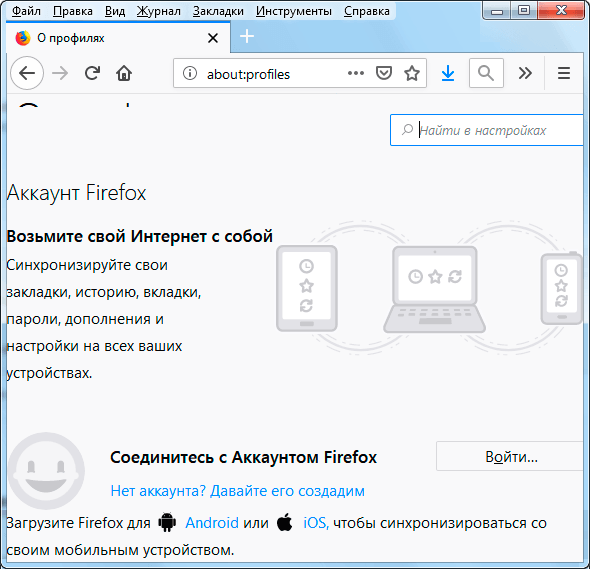590x569 pixels.
Task: Open the Закладки menu
Action: pos(218,11)
